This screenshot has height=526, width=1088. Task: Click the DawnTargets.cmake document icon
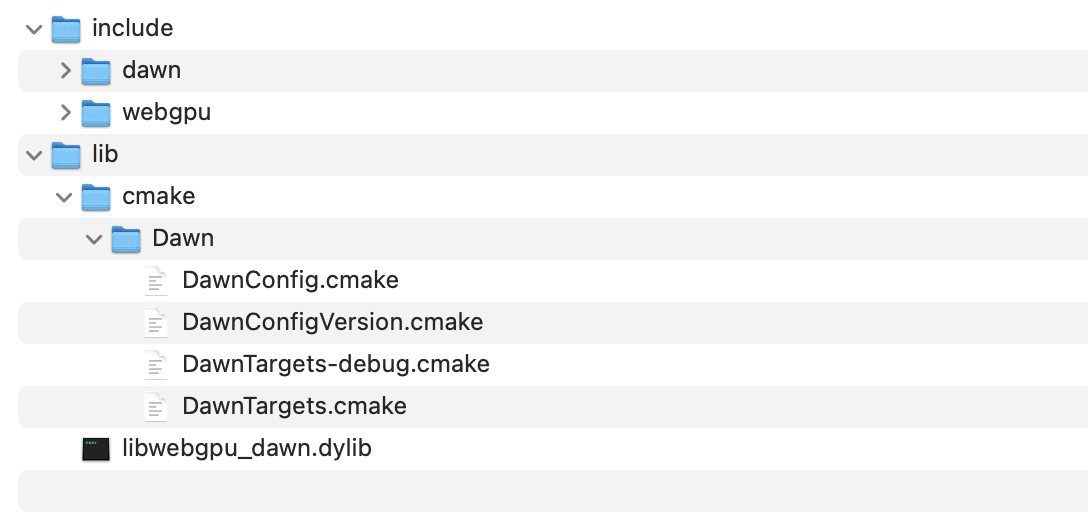(x=155, y=407)
